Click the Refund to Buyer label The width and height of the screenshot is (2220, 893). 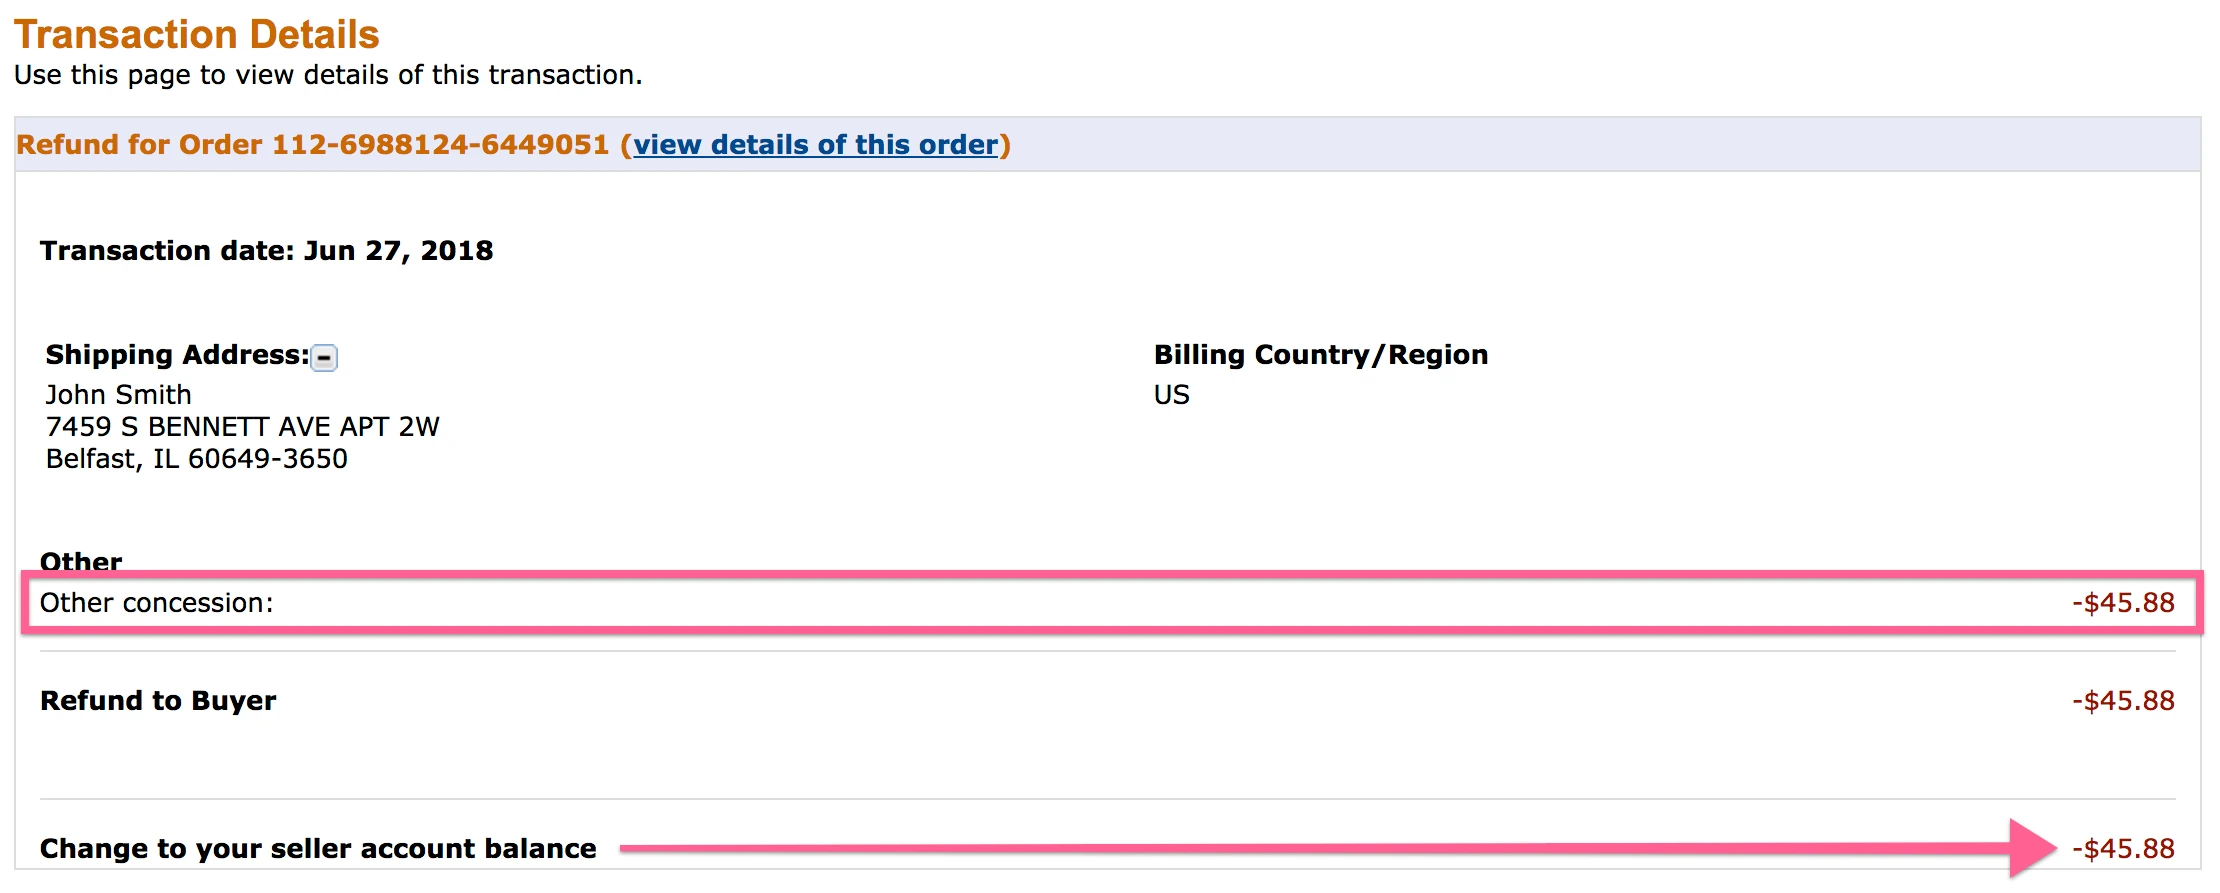click(158, 701)
